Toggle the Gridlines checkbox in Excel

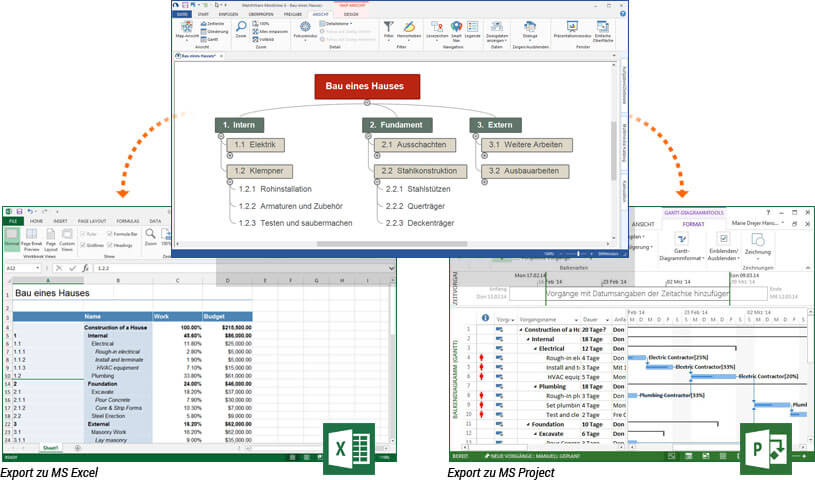[82, 245]
